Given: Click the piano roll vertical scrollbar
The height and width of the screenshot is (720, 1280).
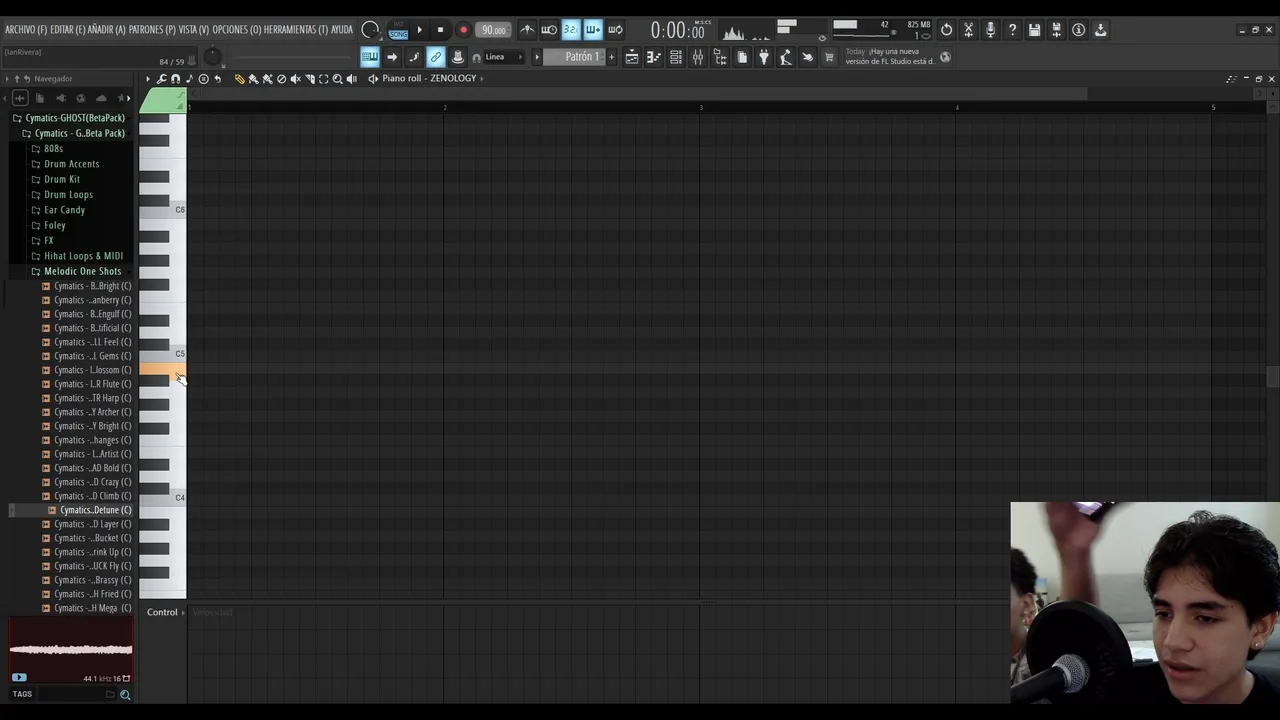Looking at the screenshot, I should 1272,377.
